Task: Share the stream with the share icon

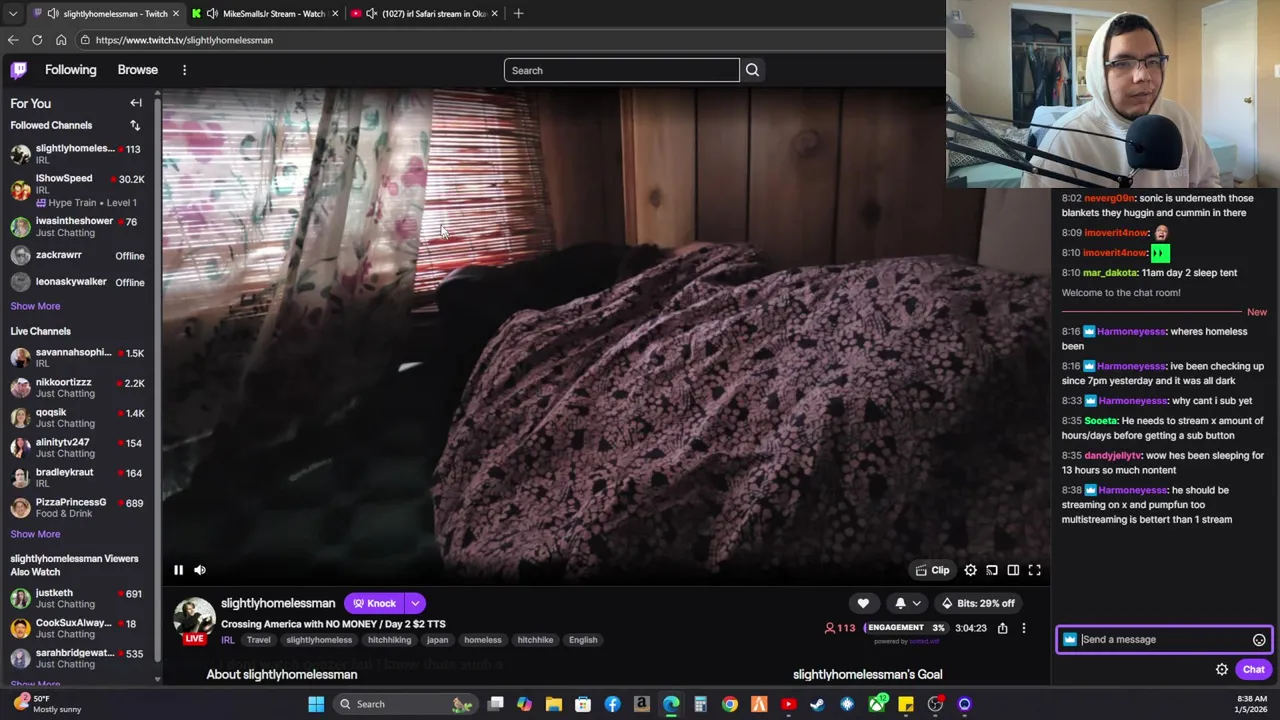Action: [1002, 628]
